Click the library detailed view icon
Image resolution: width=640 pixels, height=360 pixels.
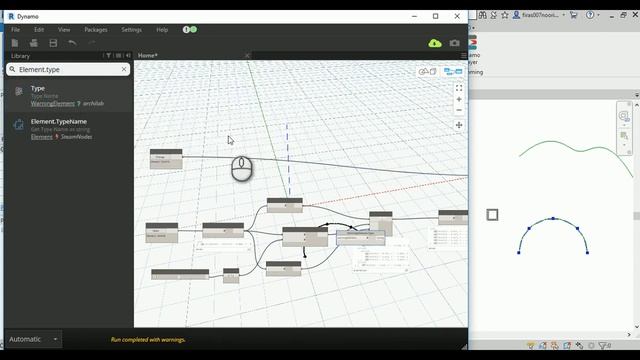pos(118,56)
